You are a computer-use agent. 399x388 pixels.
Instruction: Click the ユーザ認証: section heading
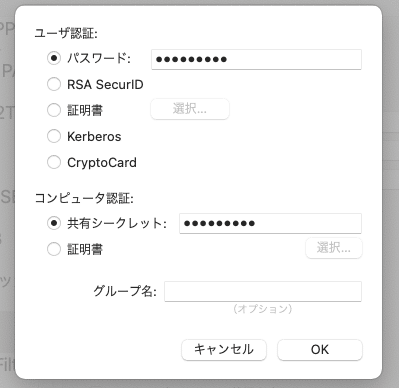(x=66, y=33)
